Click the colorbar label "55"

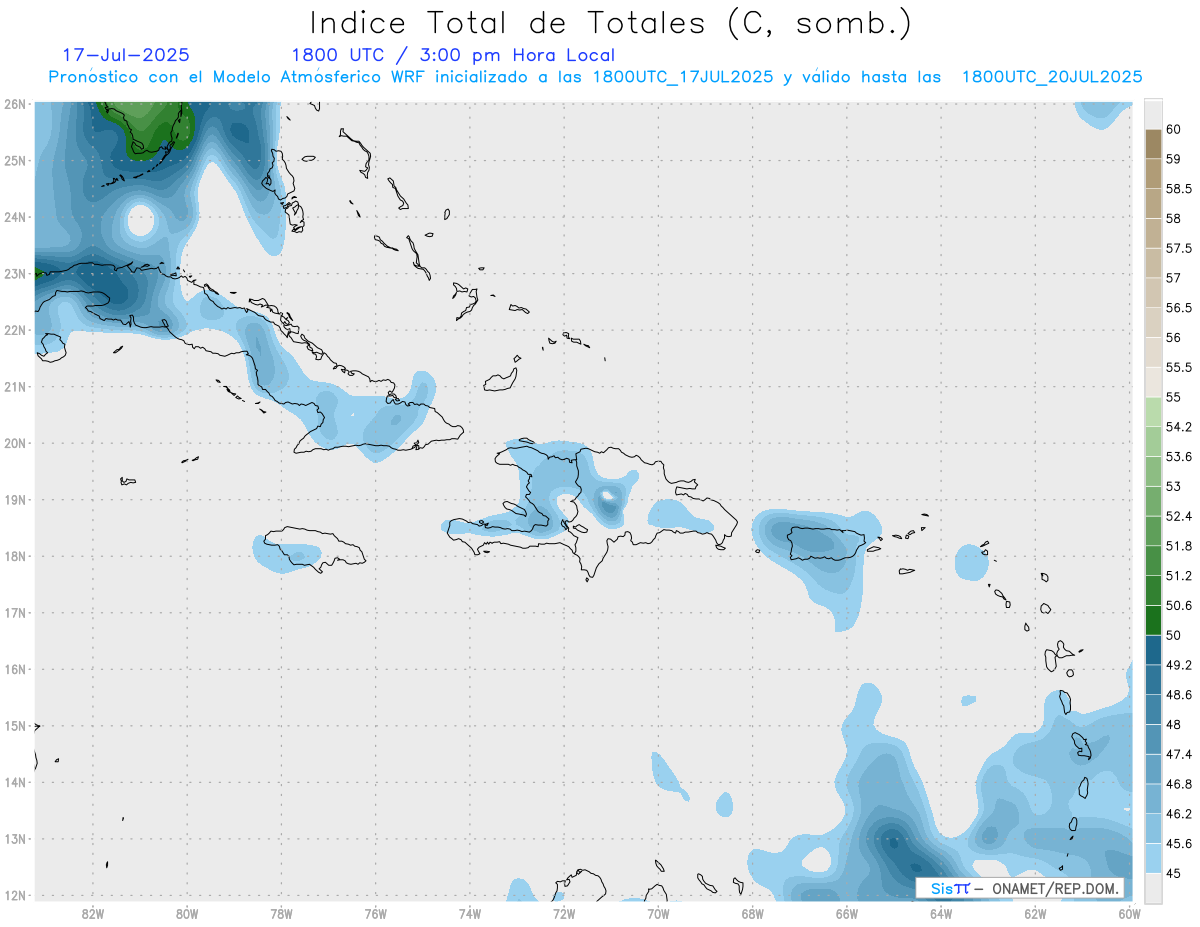click(1173, 397)
